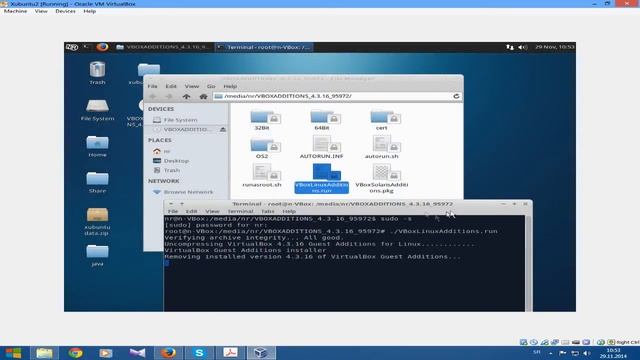This screenshot has height=360, width=640.
Task: Select VBOXADDITIO... device in sidebar
Action: point(182,129)
